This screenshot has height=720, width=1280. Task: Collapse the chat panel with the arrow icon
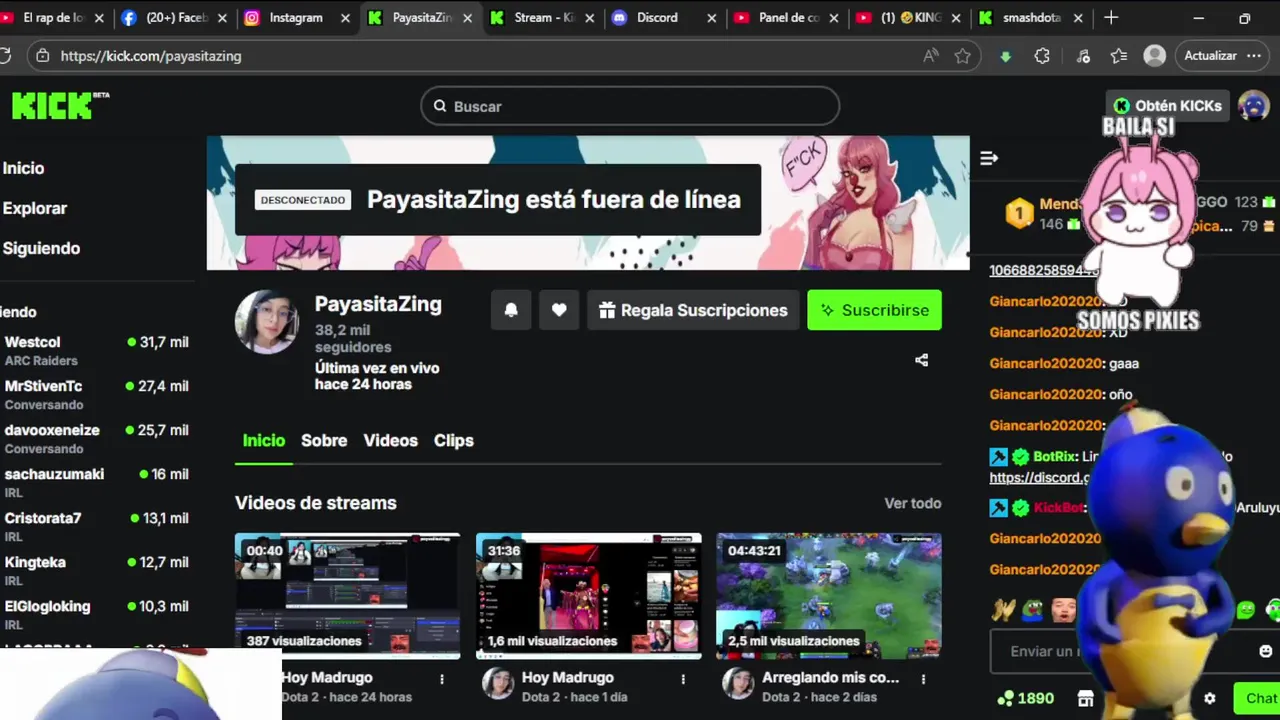tap(989, 158)
